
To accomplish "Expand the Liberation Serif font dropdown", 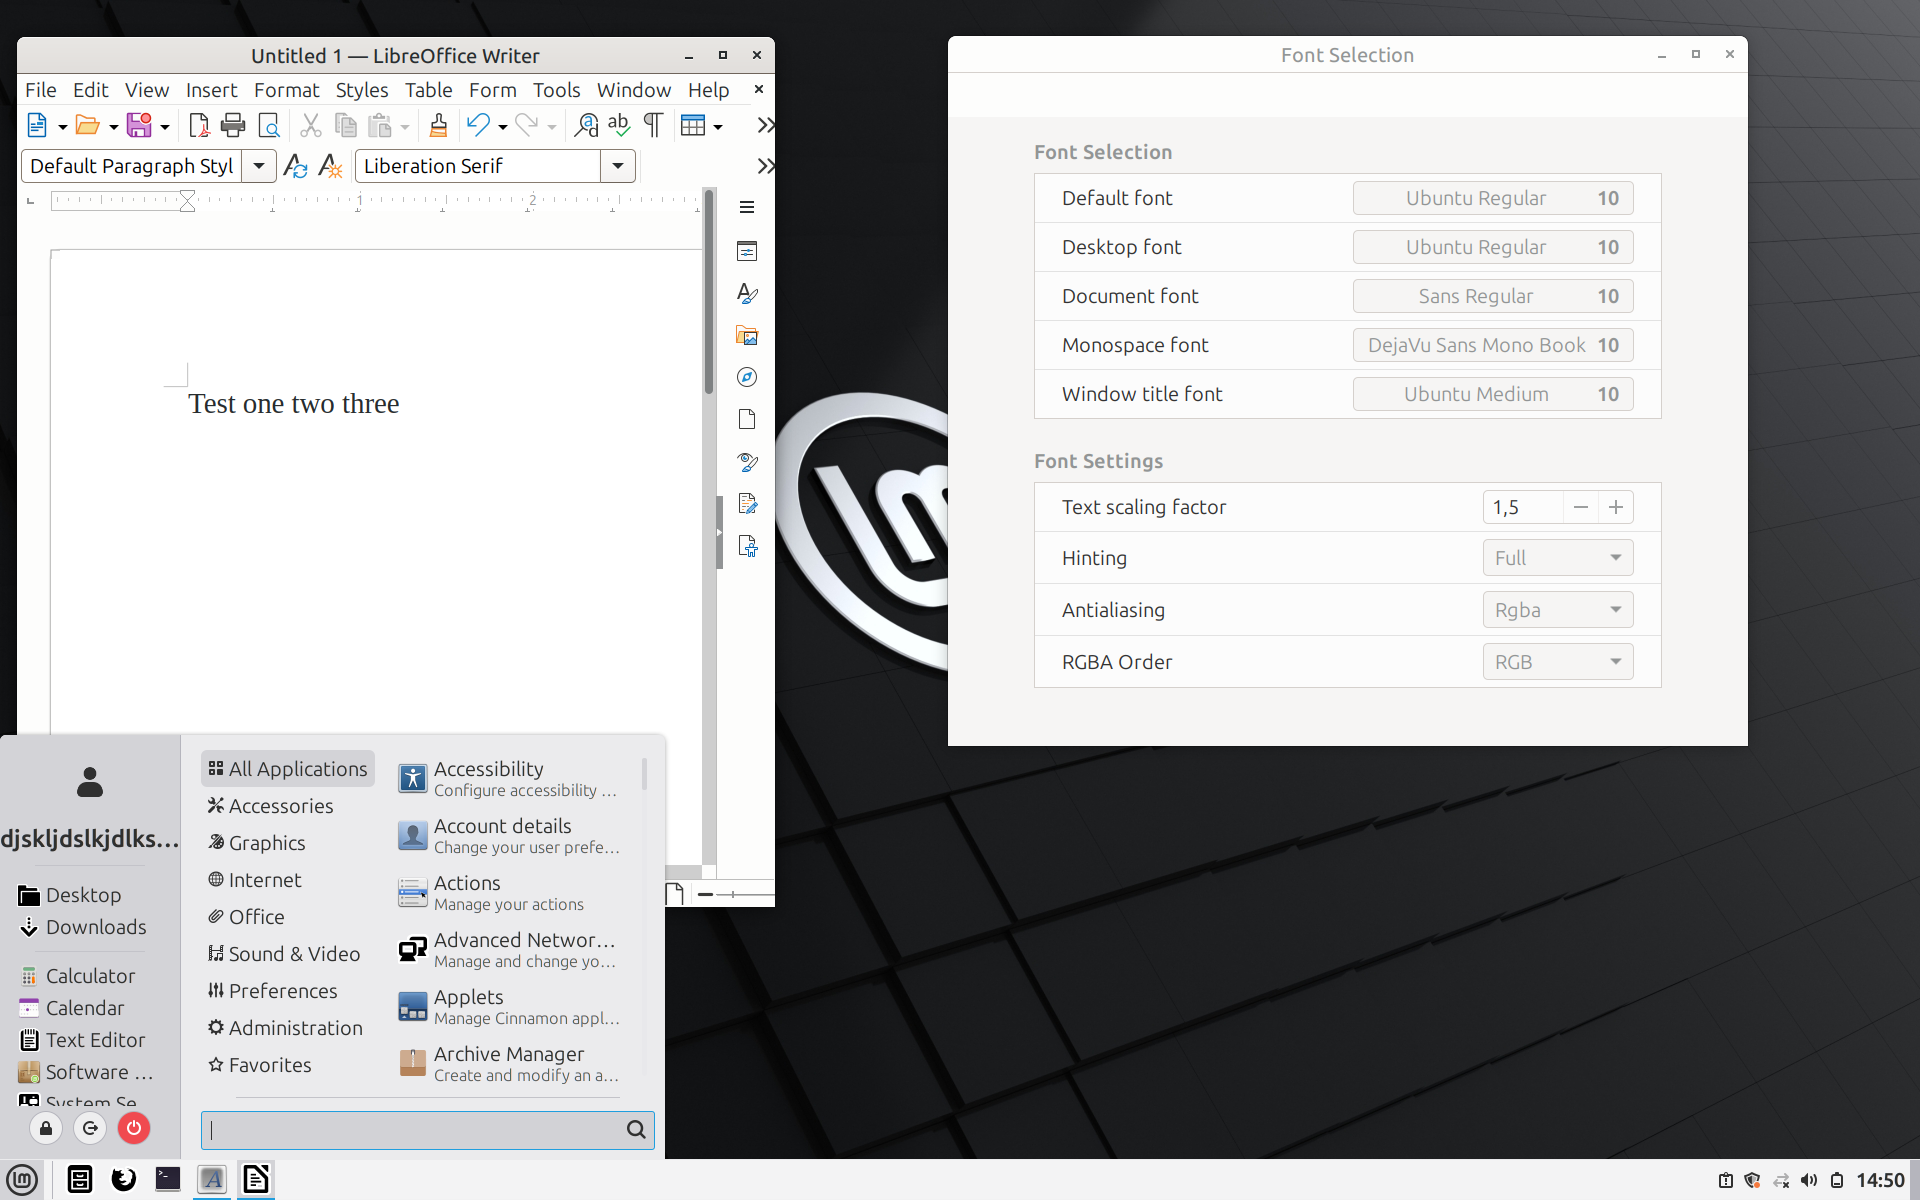I will 618,166.
